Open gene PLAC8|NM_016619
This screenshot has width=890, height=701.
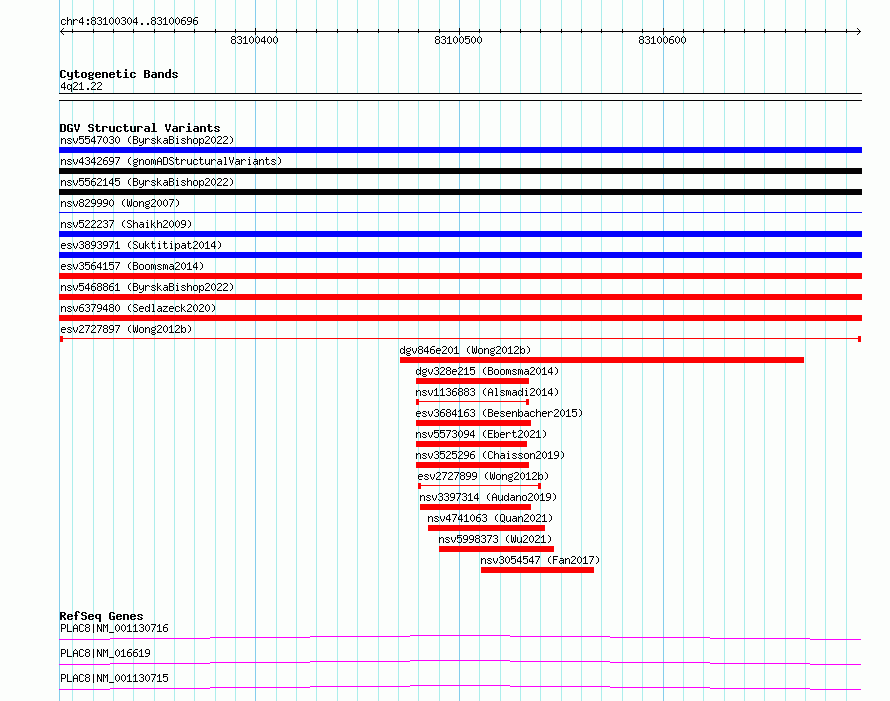[x=105, y=653]
